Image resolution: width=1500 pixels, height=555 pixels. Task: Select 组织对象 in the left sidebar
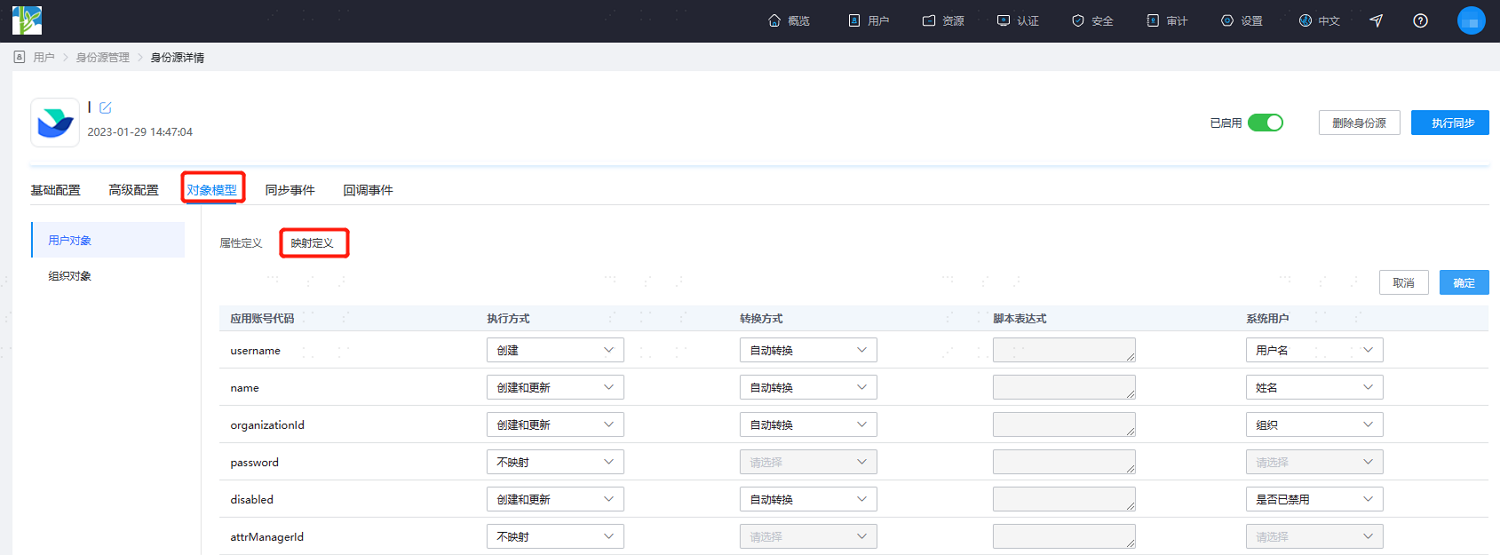[x=70, y=276]
